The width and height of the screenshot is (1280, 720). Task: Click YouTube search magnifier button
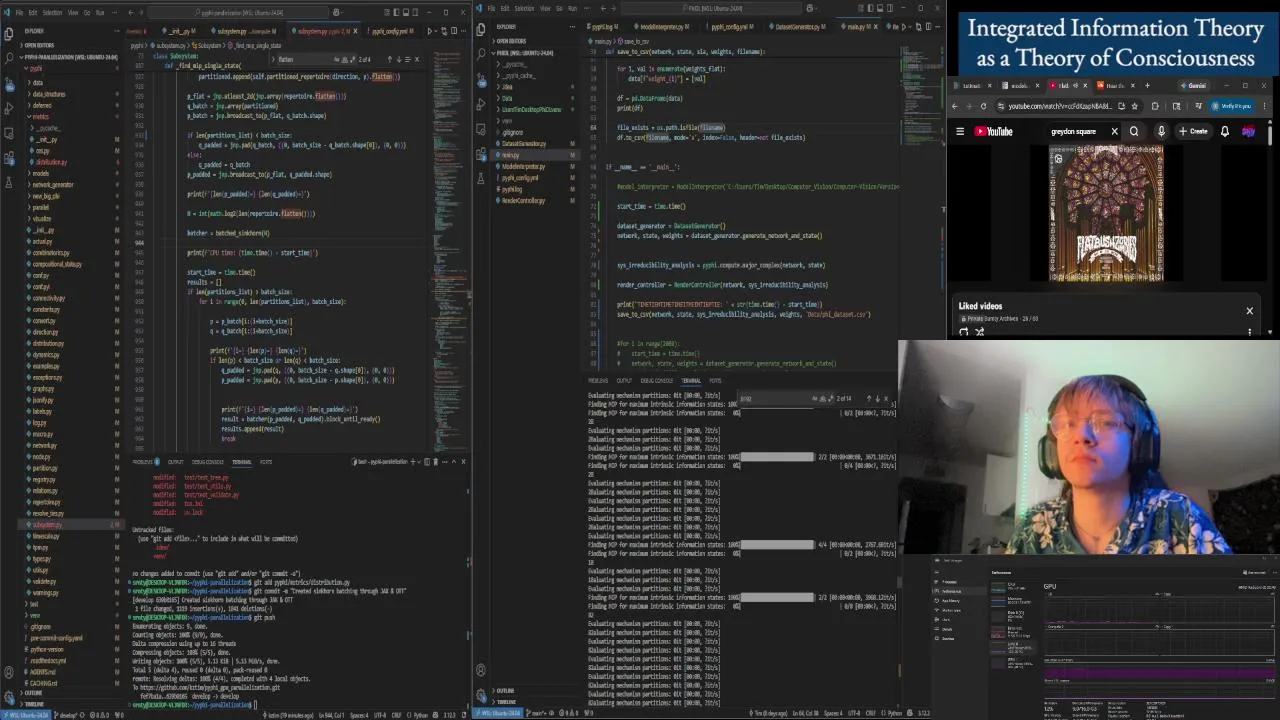click(1134, 131)
